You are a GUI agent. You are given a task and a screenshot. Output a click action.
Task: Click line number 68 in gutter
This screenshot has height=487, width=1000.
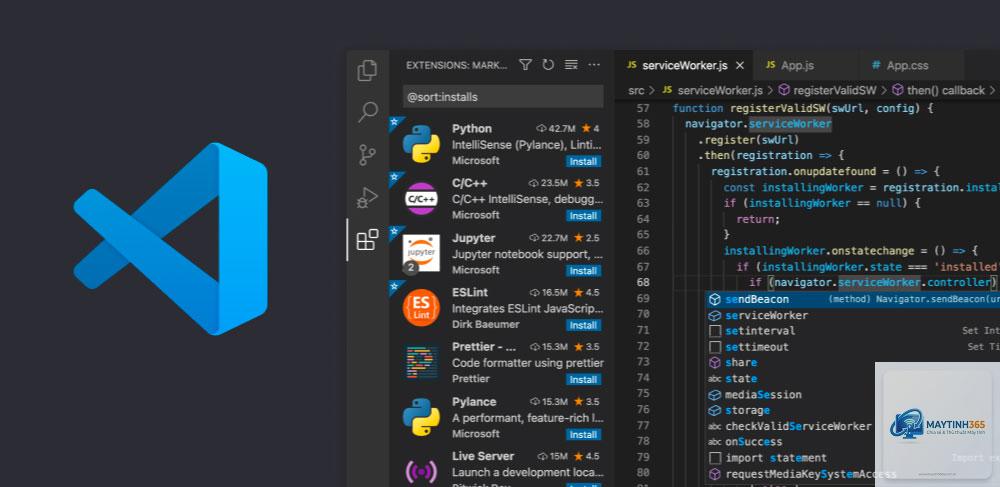(x=643, y=282)
